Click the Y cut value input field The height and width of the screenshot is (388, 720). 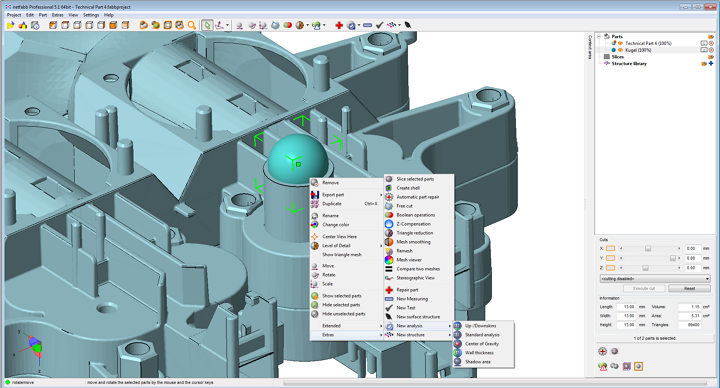click(692, 258)
